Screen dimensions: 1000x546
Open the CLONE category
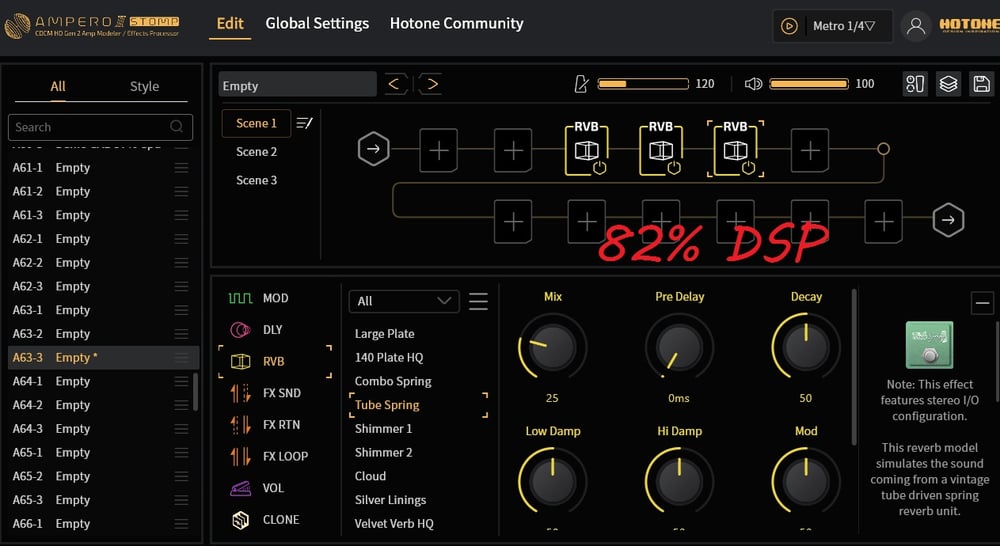[x=265, y=520]
